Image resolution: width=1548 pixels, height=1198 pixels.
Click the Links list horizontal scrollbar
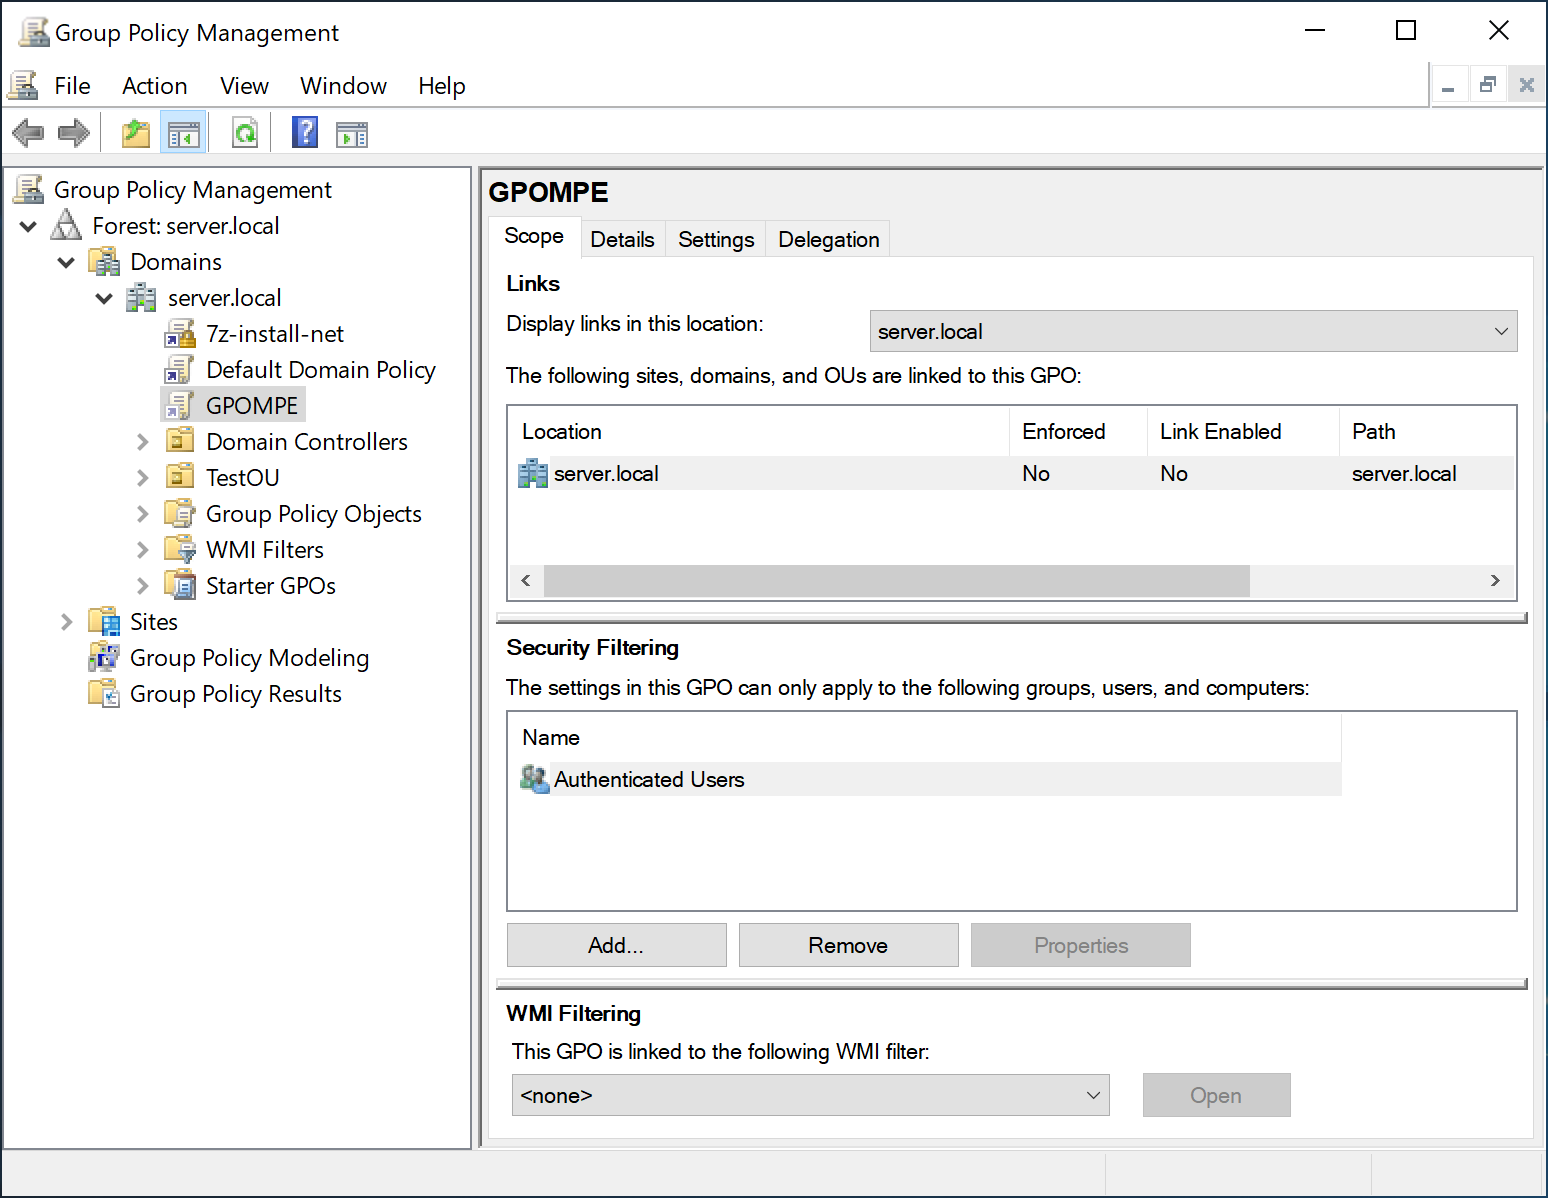[896, 581]
